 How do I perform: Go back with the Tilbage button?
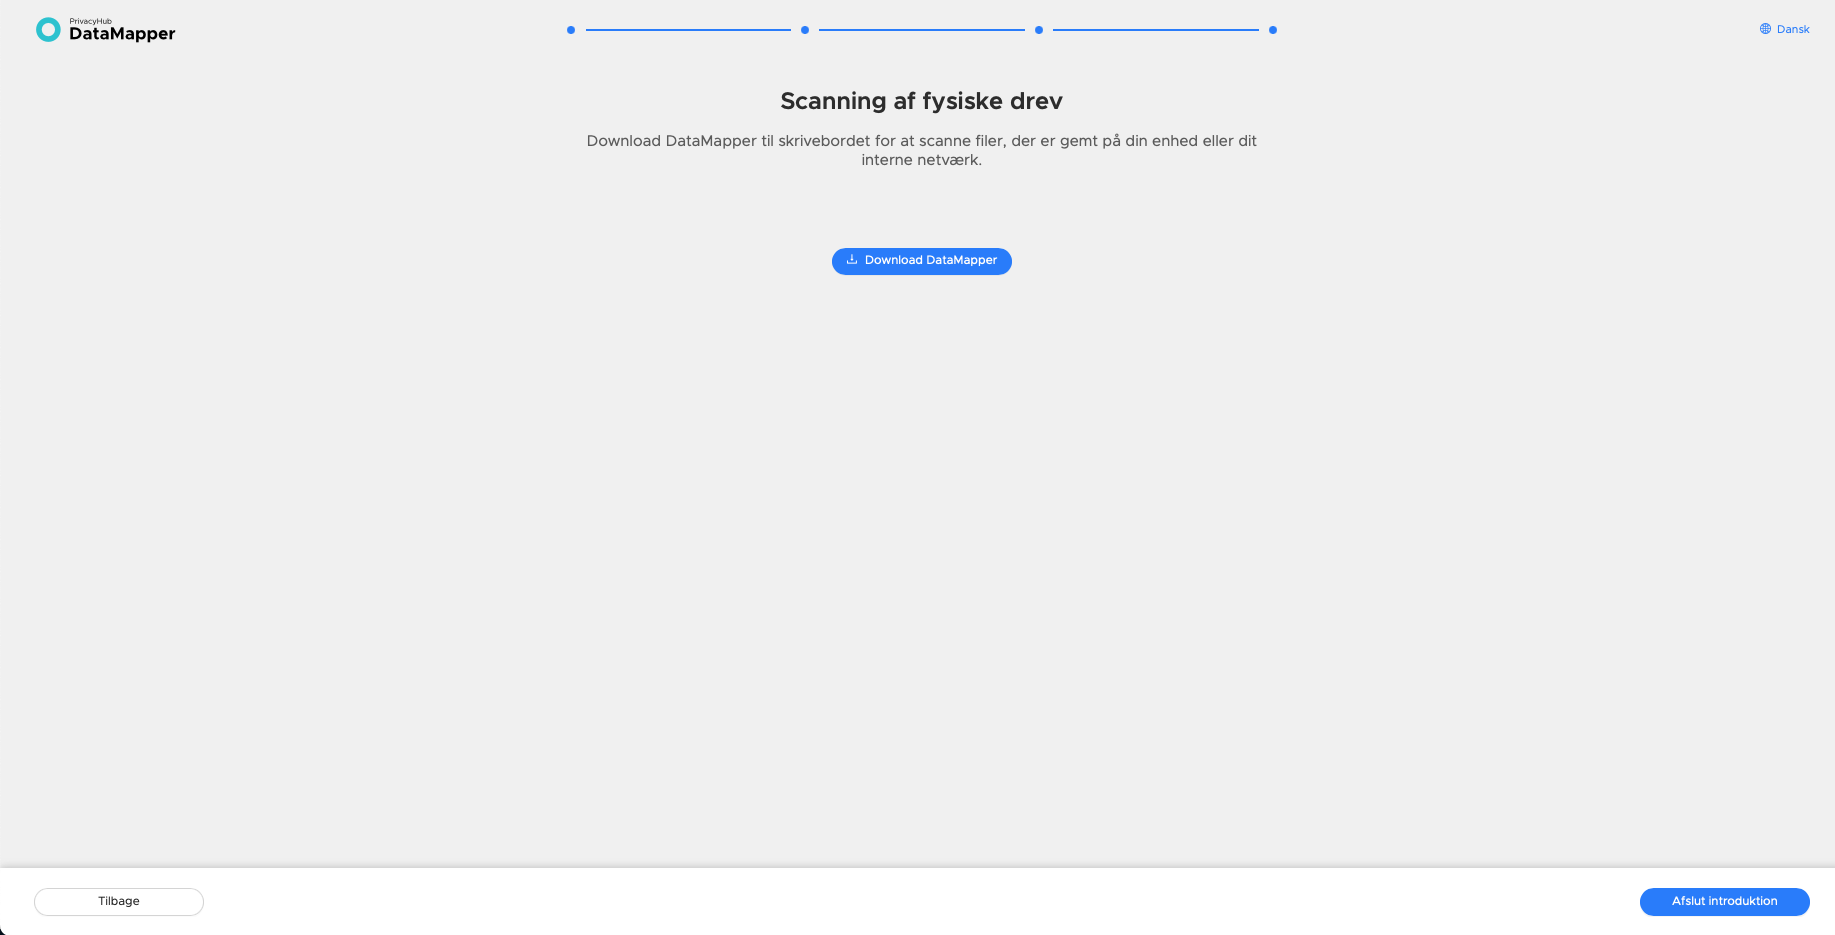[x=119, y=902]
